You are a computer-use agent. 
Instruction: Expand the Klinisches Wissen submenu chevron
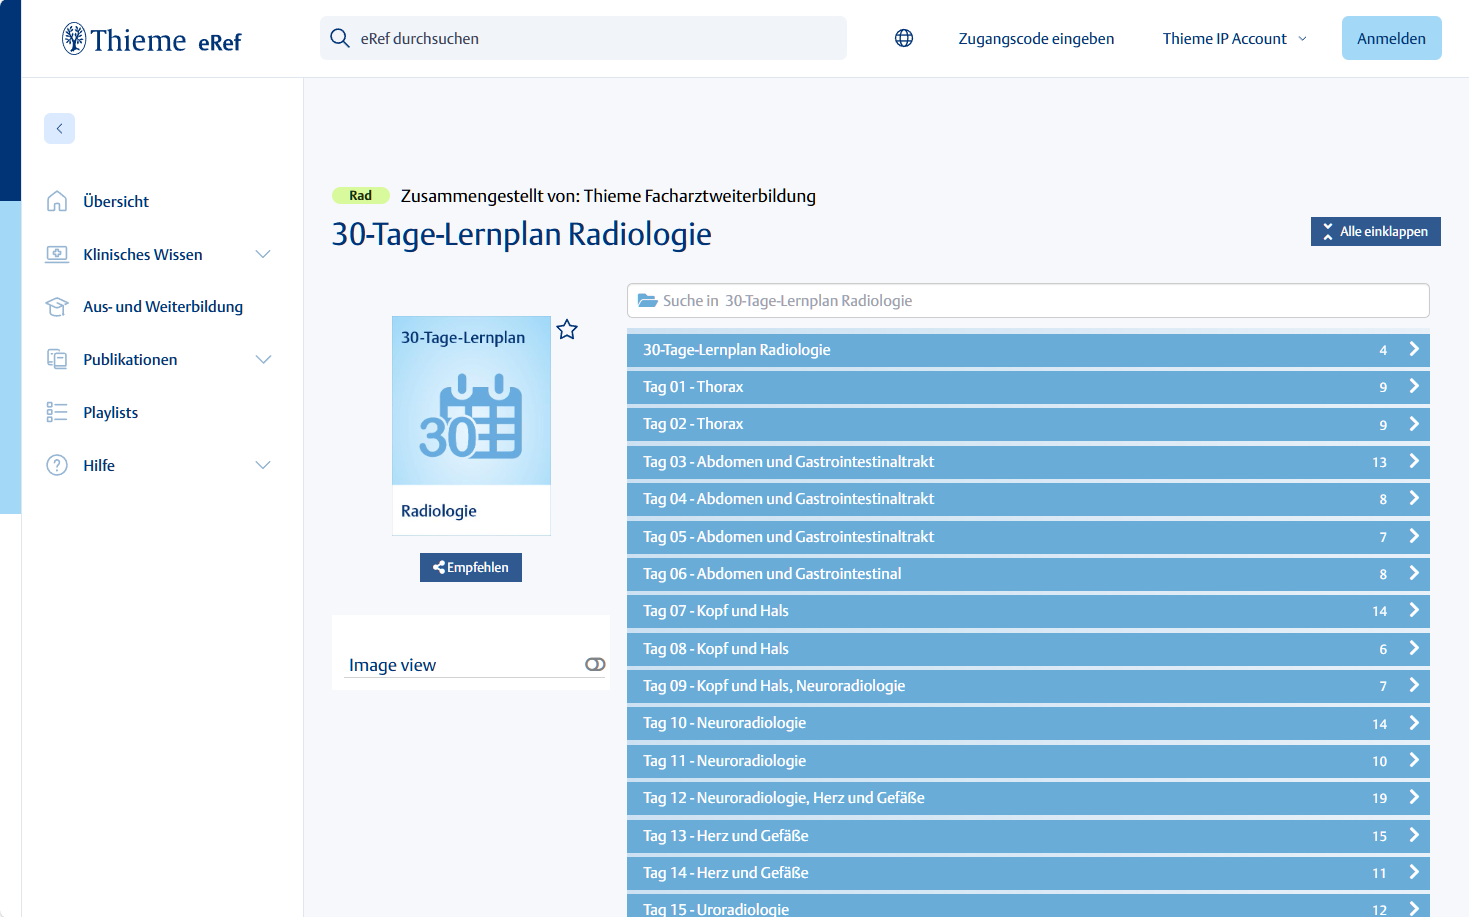click(x=263, y=254)
